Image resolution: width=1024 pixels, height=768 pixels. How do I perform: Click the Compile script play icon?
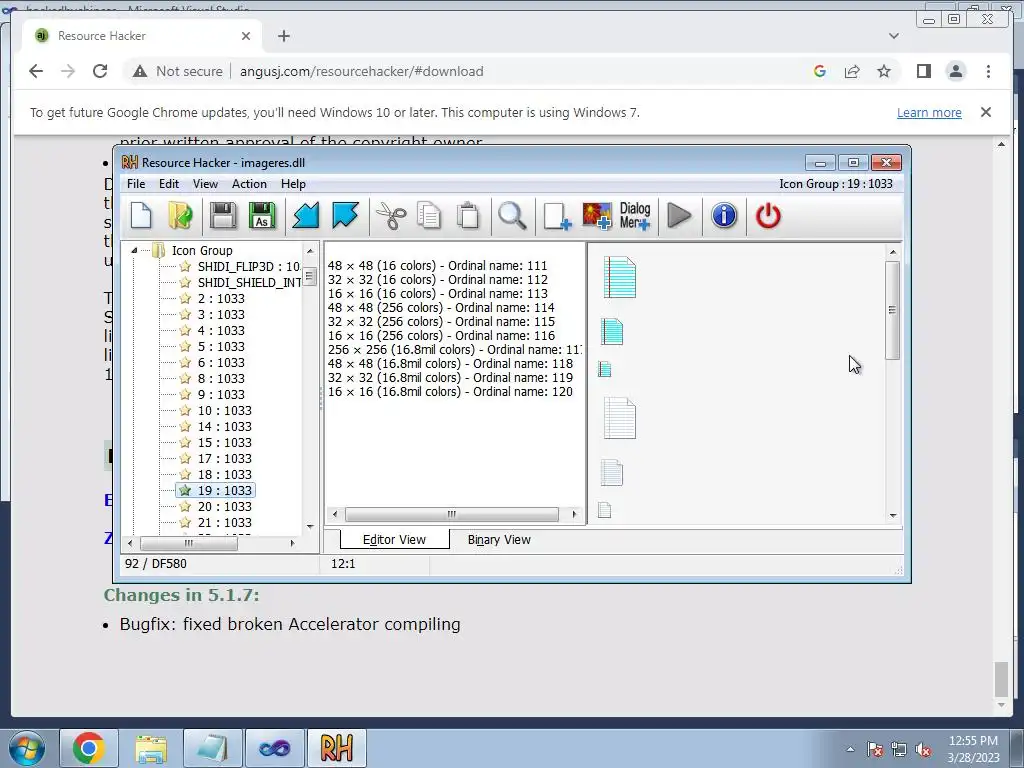click(679, 216)
